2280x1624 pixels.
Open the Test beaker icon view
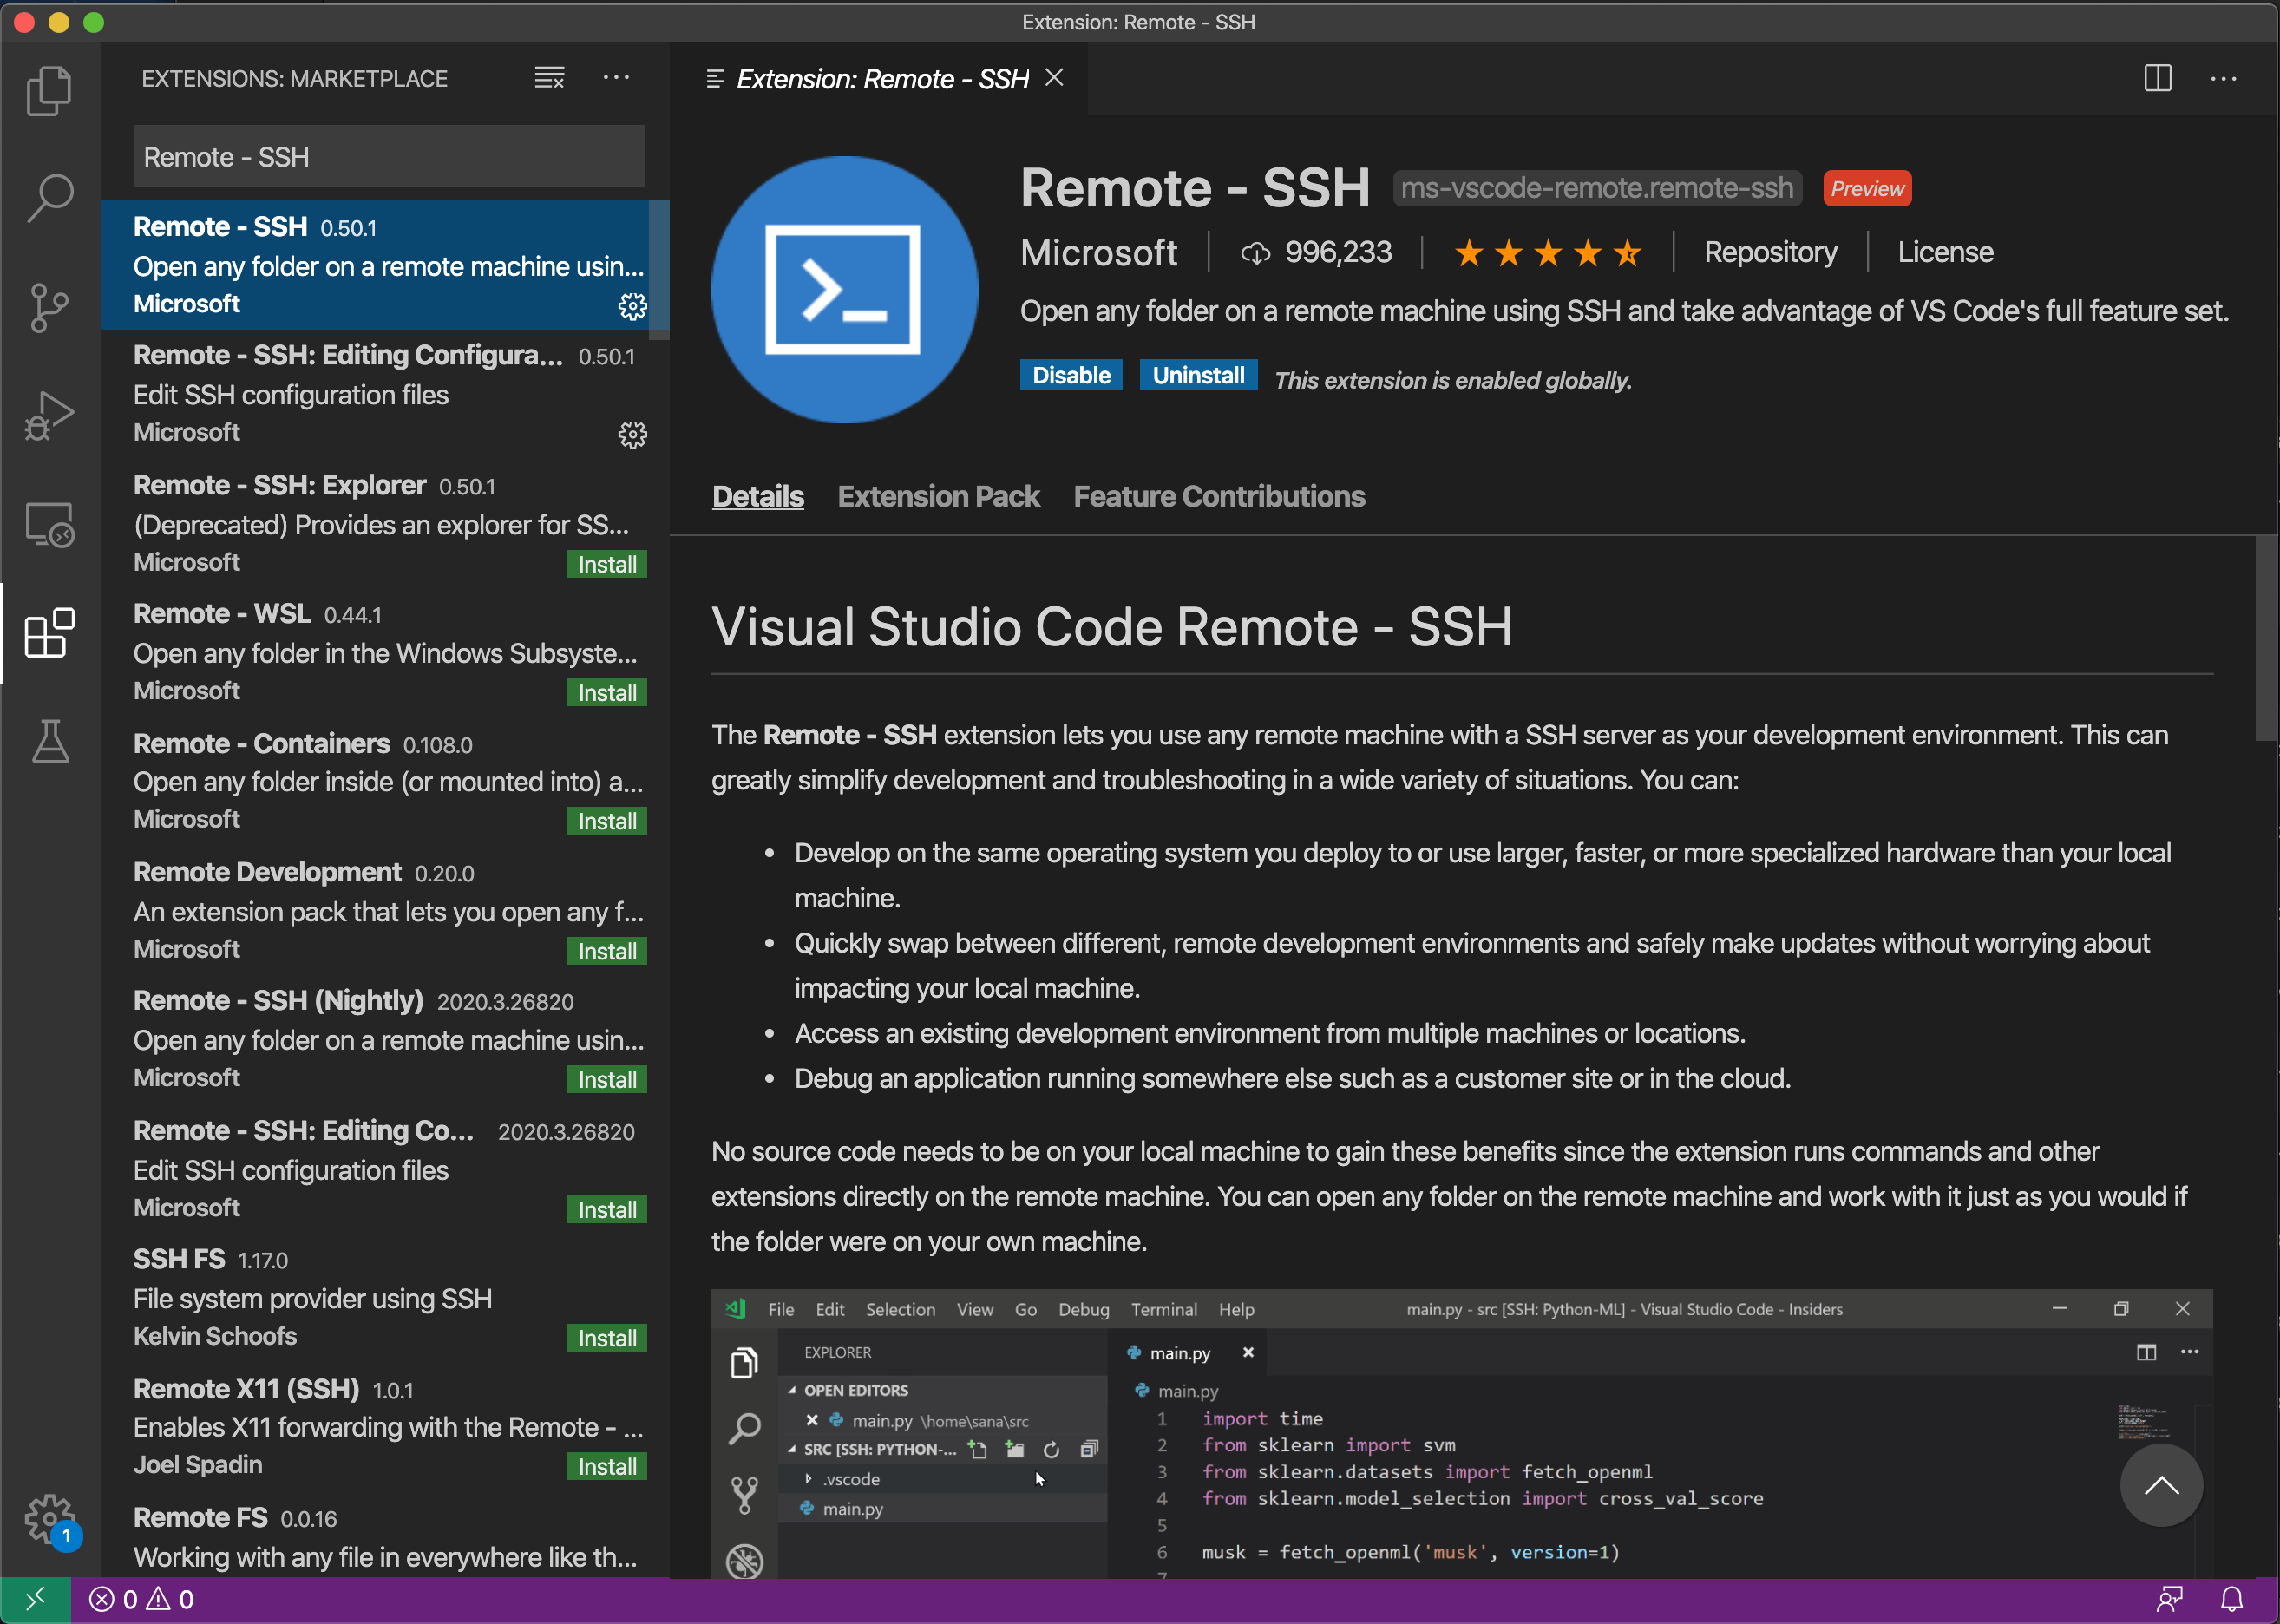click(x=49, y=741)
